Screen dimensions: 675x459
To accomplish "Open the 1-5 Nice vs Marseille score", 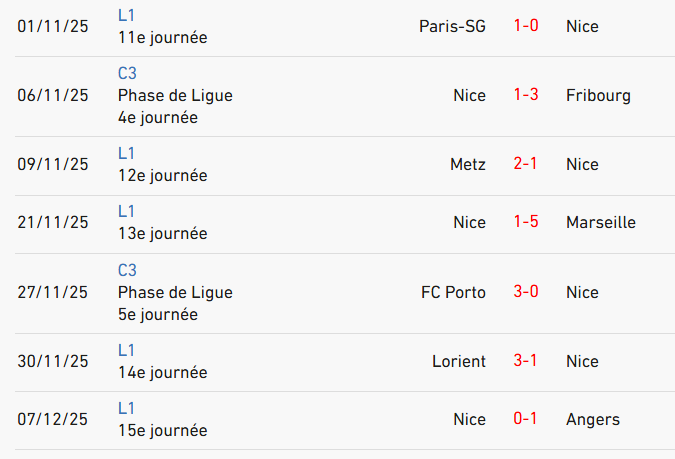I will point(526,222).
